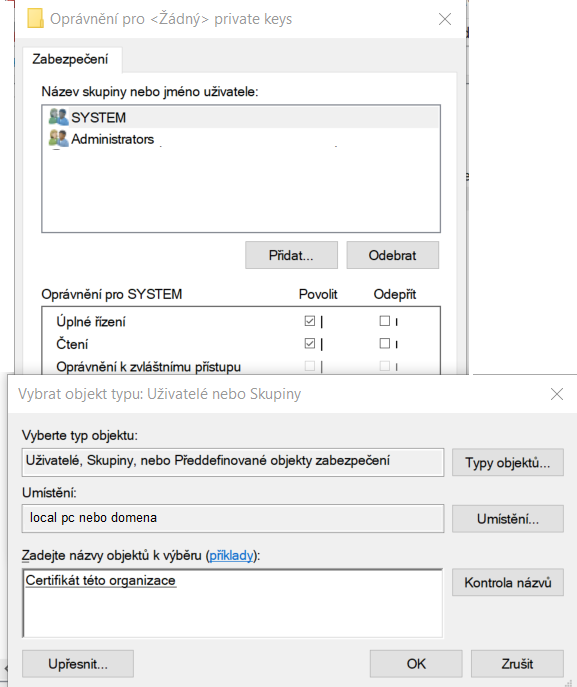
Task: Open the Typy objektů... chooser
Action: [x=508, y=462]
